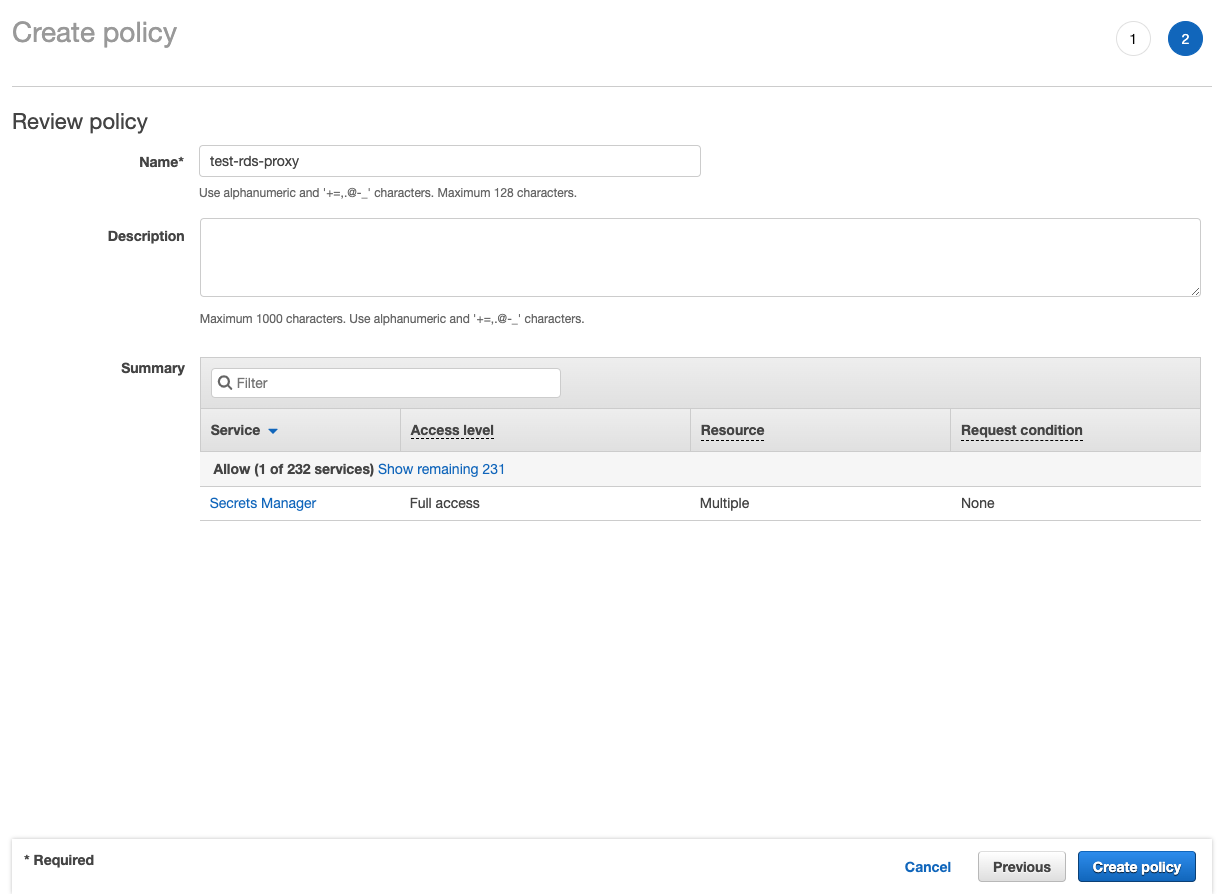
Task: Click the Allow (1 of 232 services) text
Action: 294,469
